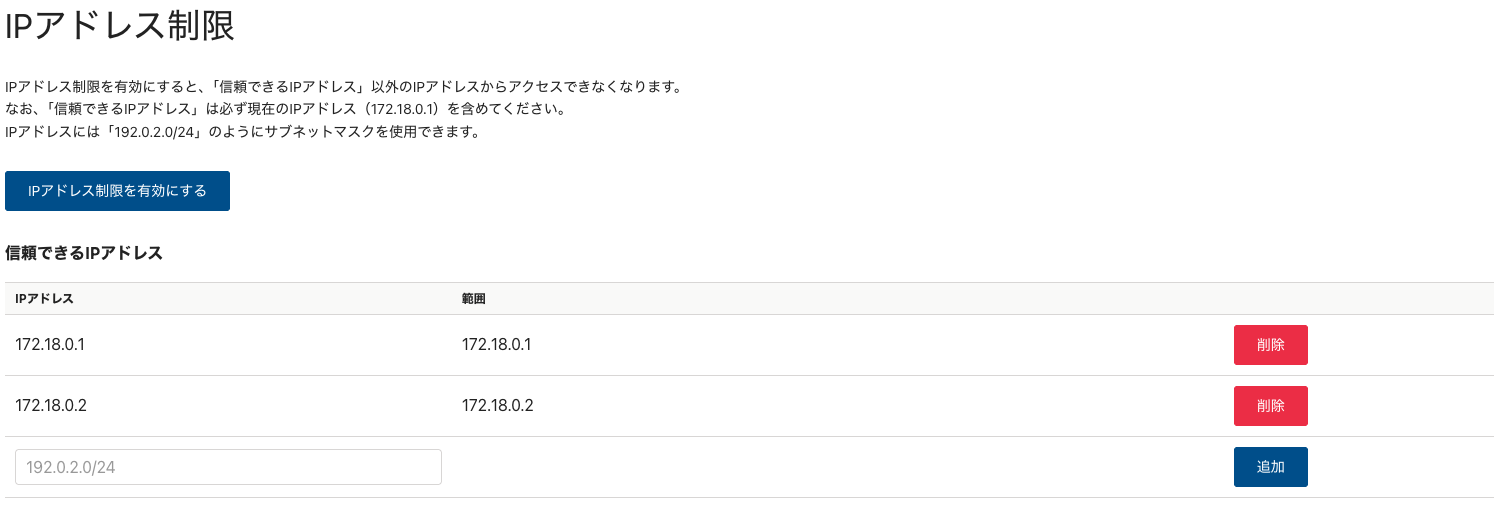Delete the 172.18.0.1 trusted IP entry

(1270, 345)
